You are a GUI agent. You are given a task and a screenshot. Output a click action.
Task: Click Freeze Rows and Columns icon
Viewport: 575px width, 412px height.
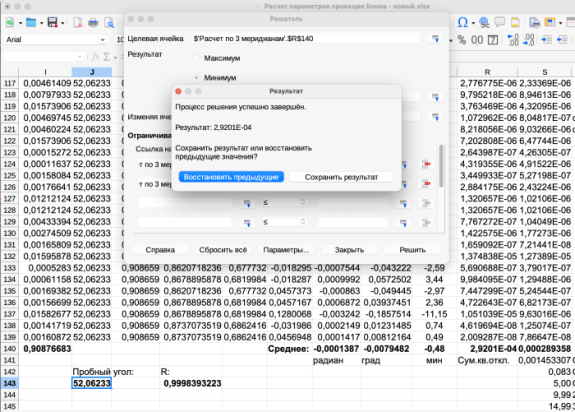pyautogui.click(x=550, y=23)
